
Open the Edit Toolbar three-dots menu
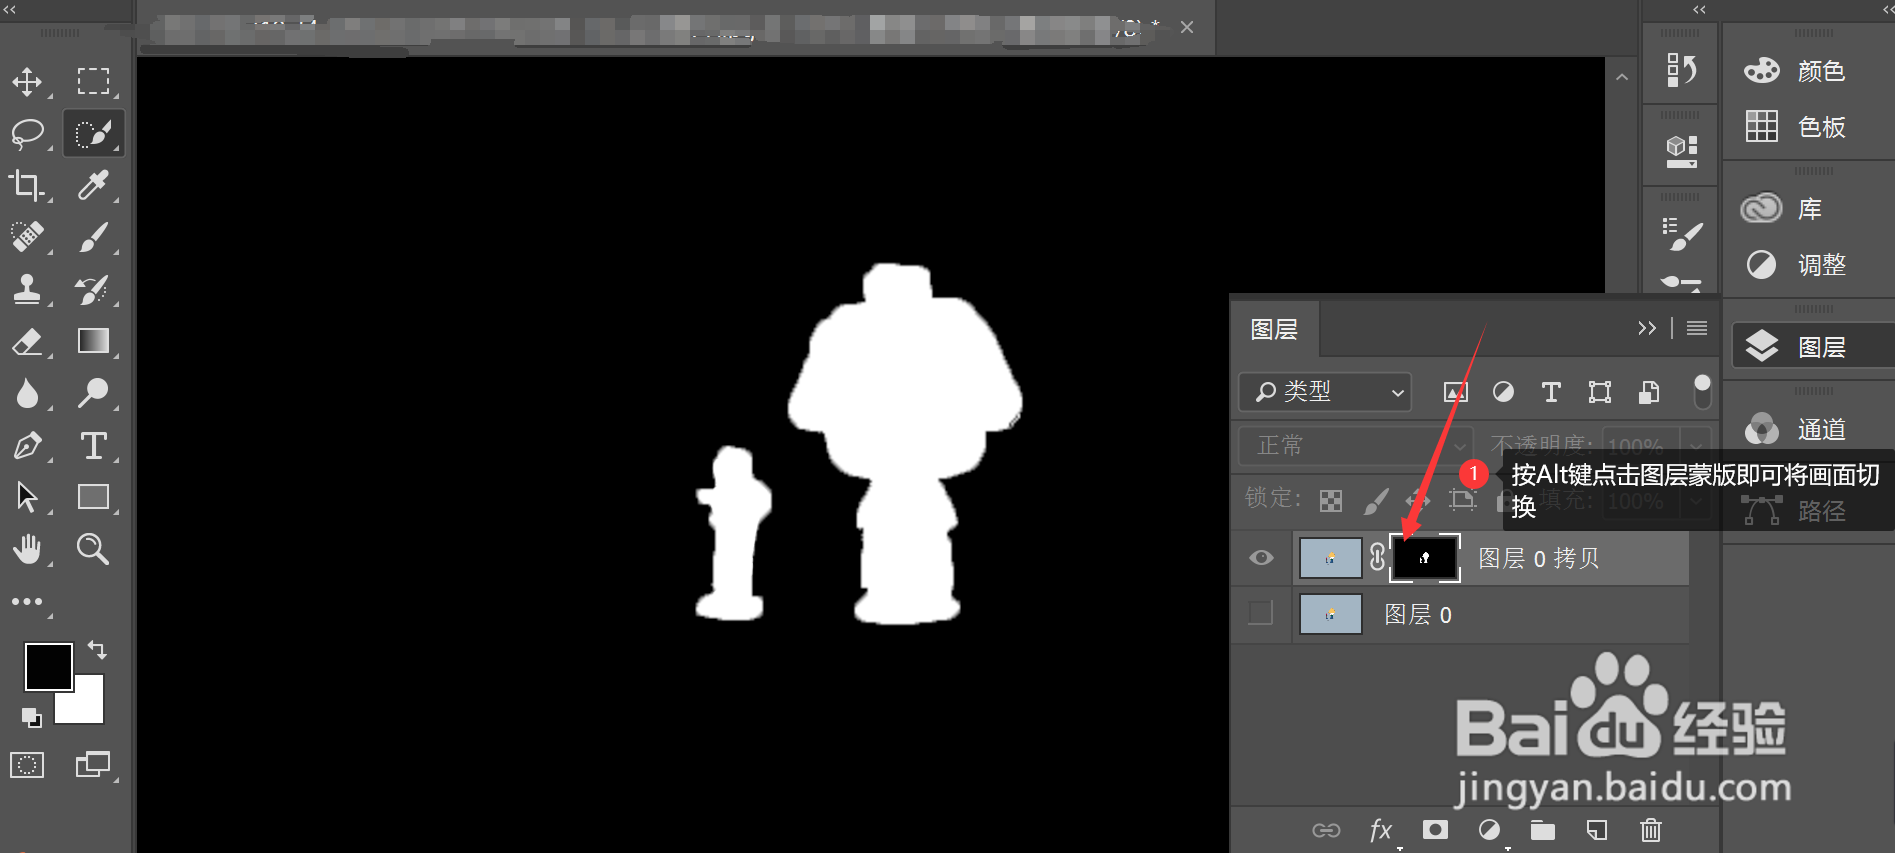pyautogui.click(x=27, y=601)
